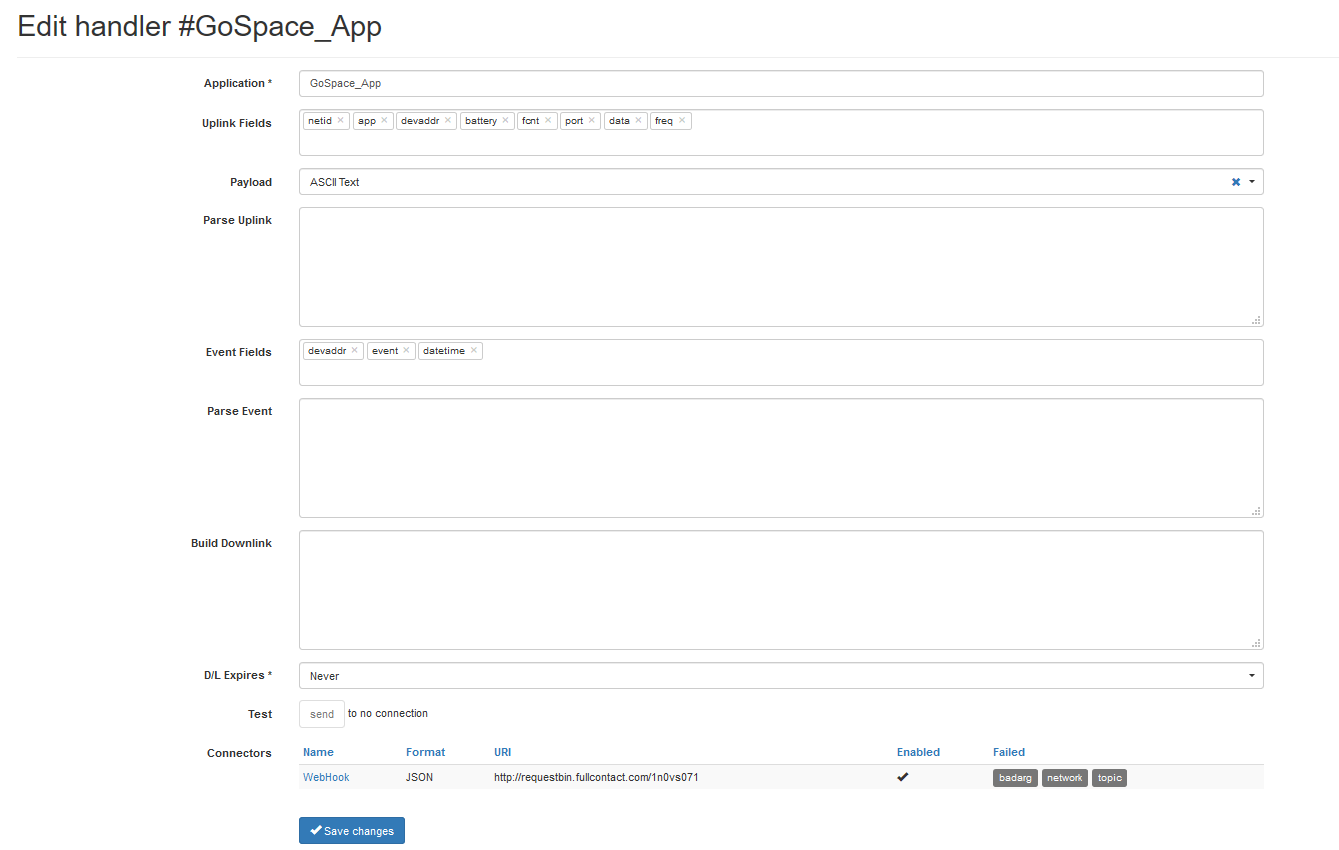Open the Payload dropdown arrow
The image size is (1339, 850).
[1252, 182]
